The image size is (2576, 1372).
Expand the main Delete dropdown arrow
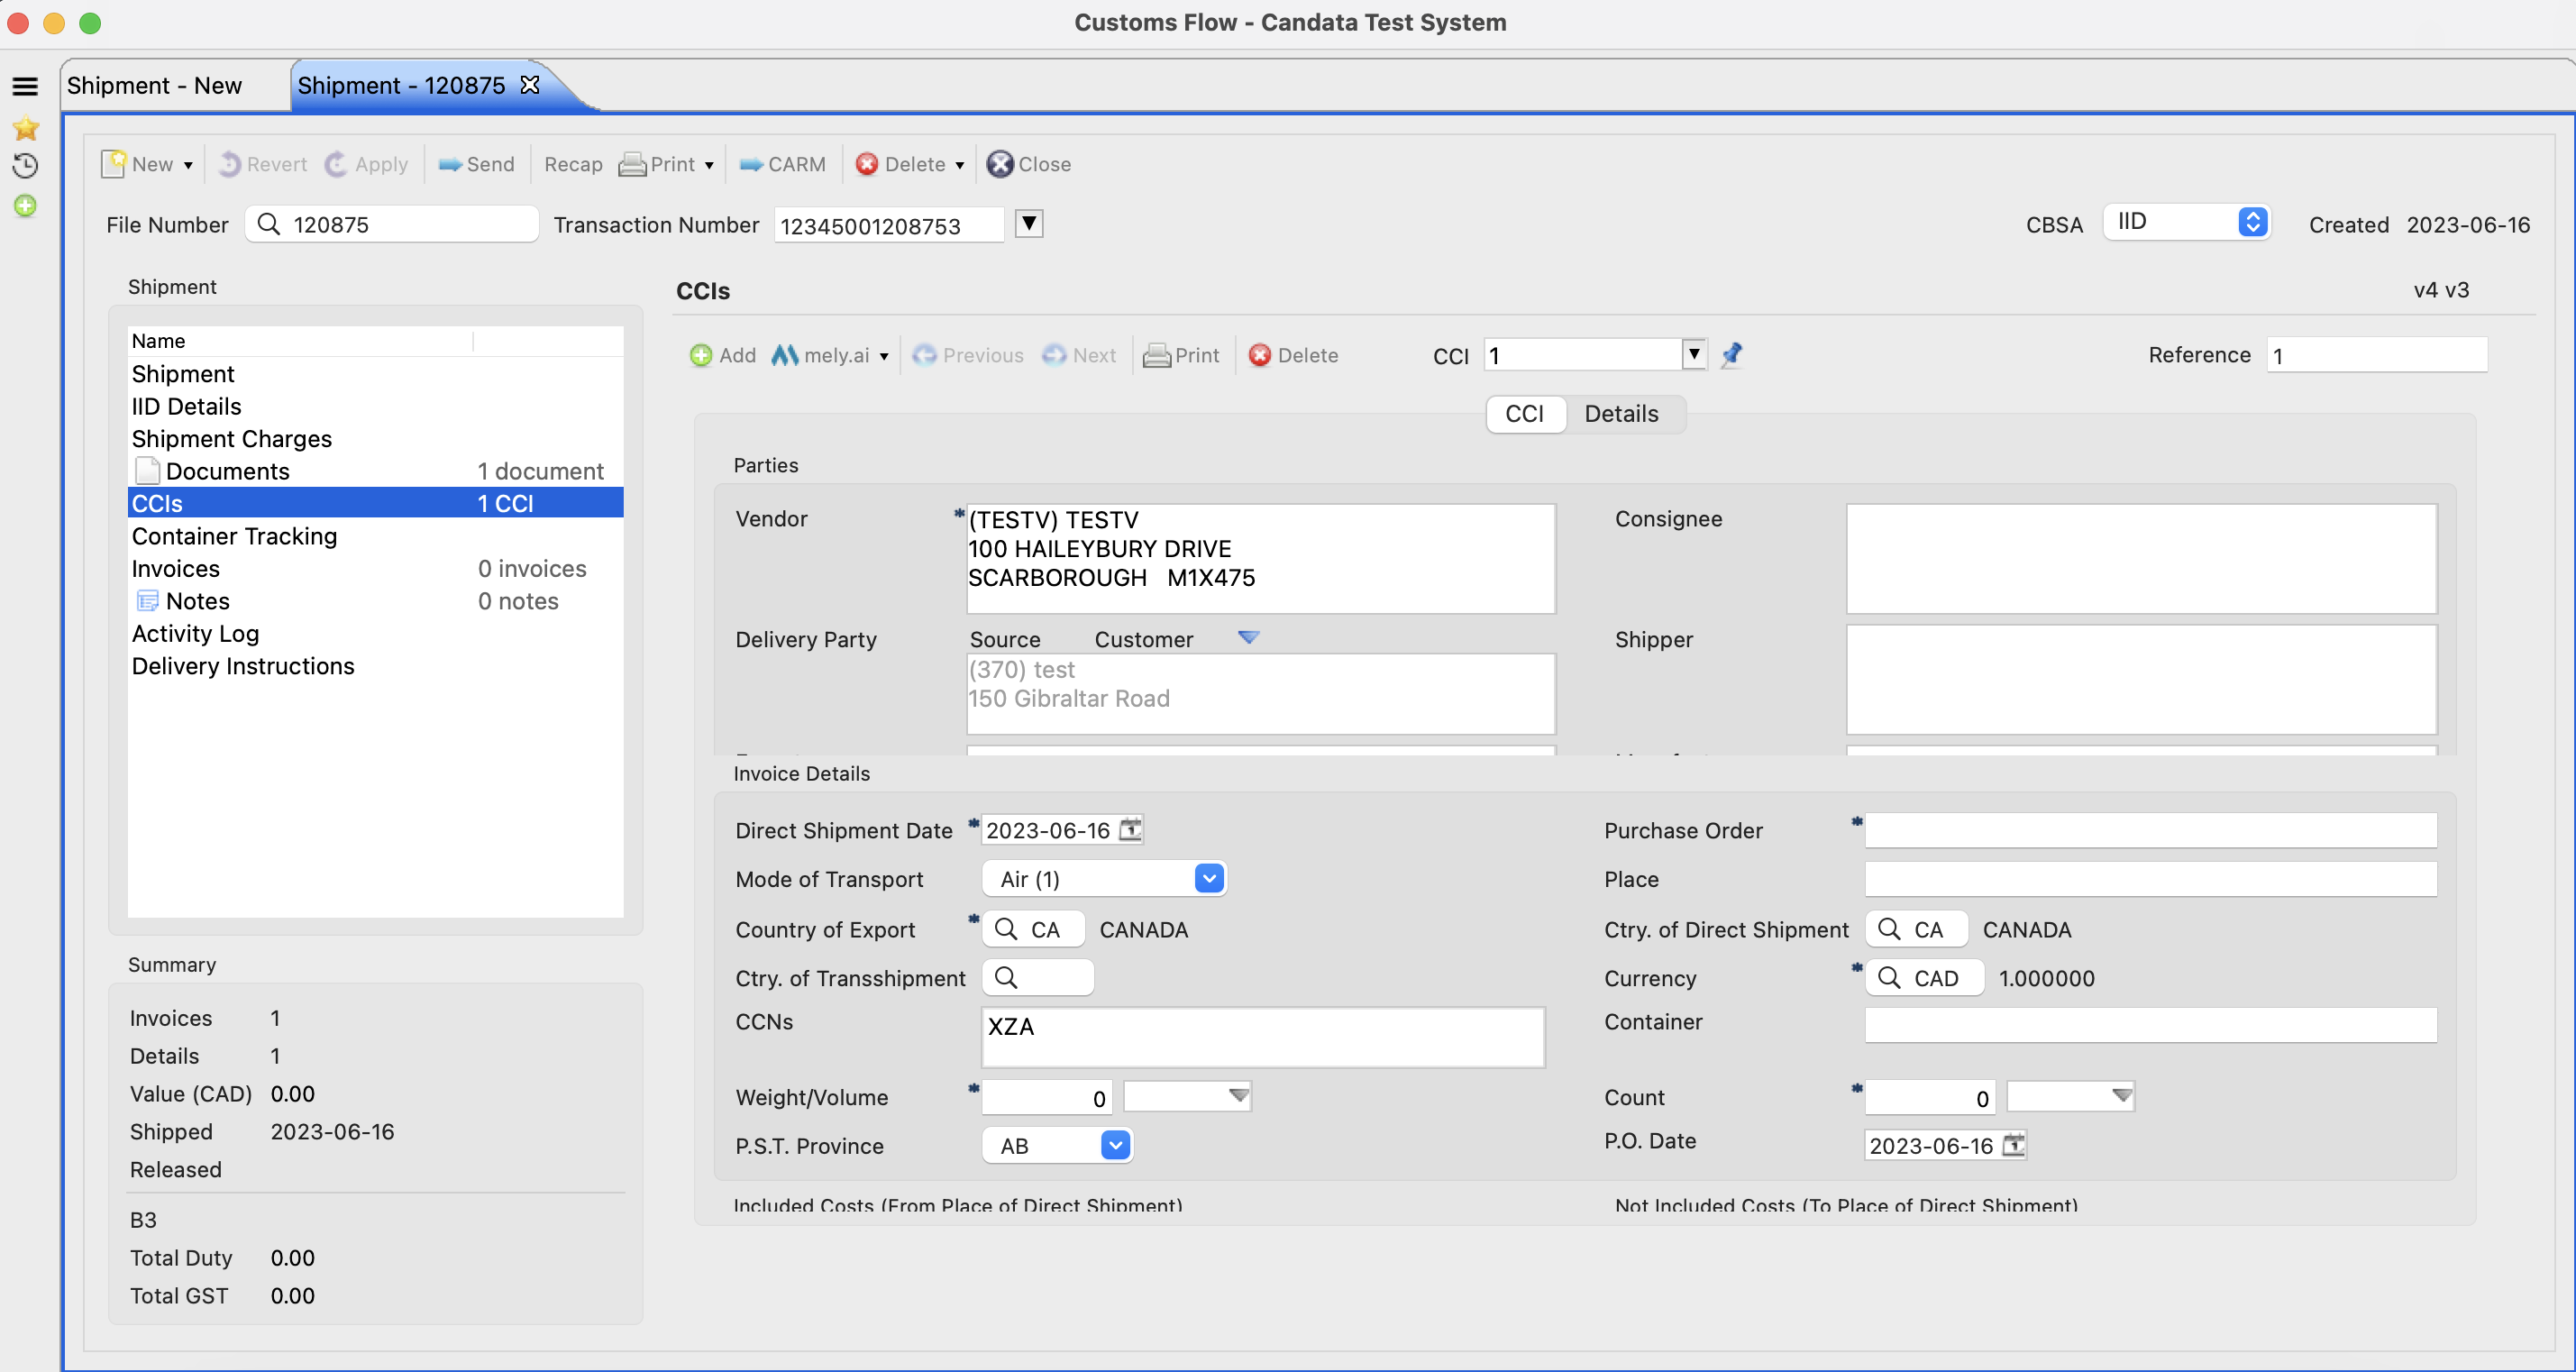click(x=959, y=165)
